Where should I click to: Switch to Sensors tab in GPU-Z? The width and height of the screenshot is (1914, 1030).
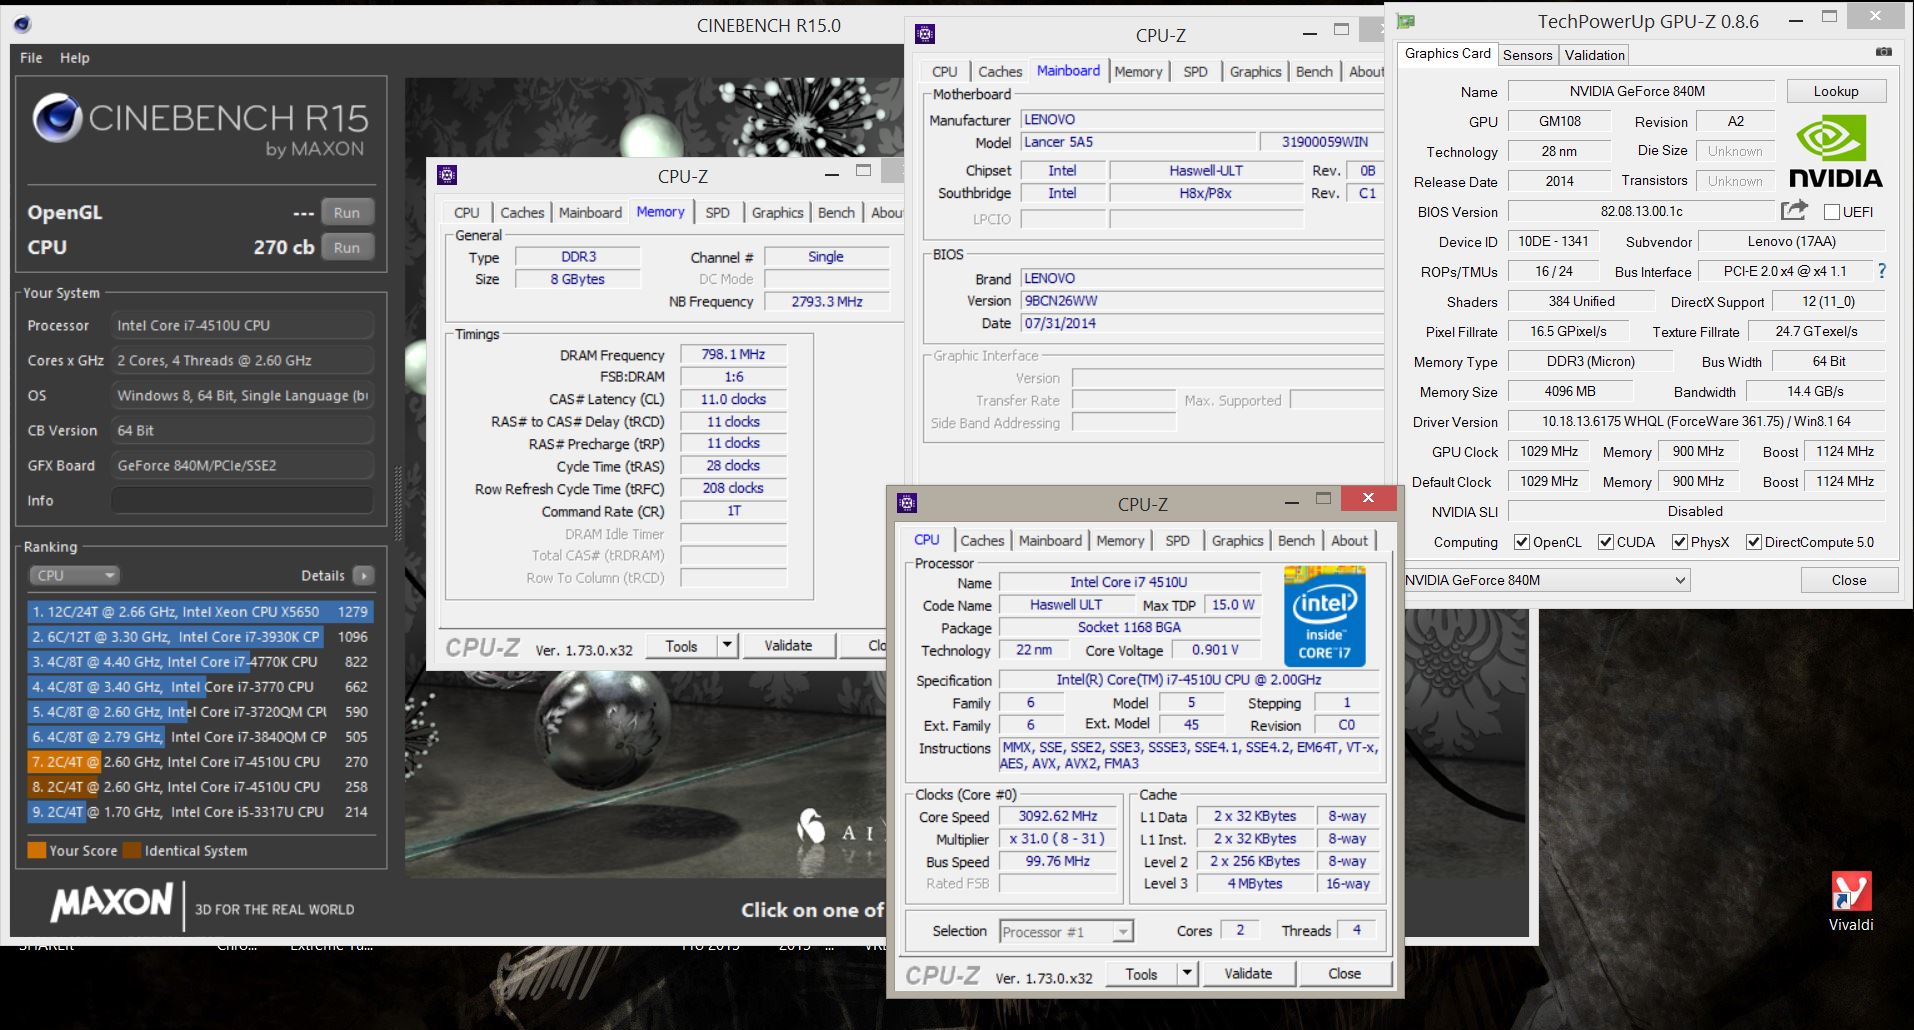pos(1527,55)
